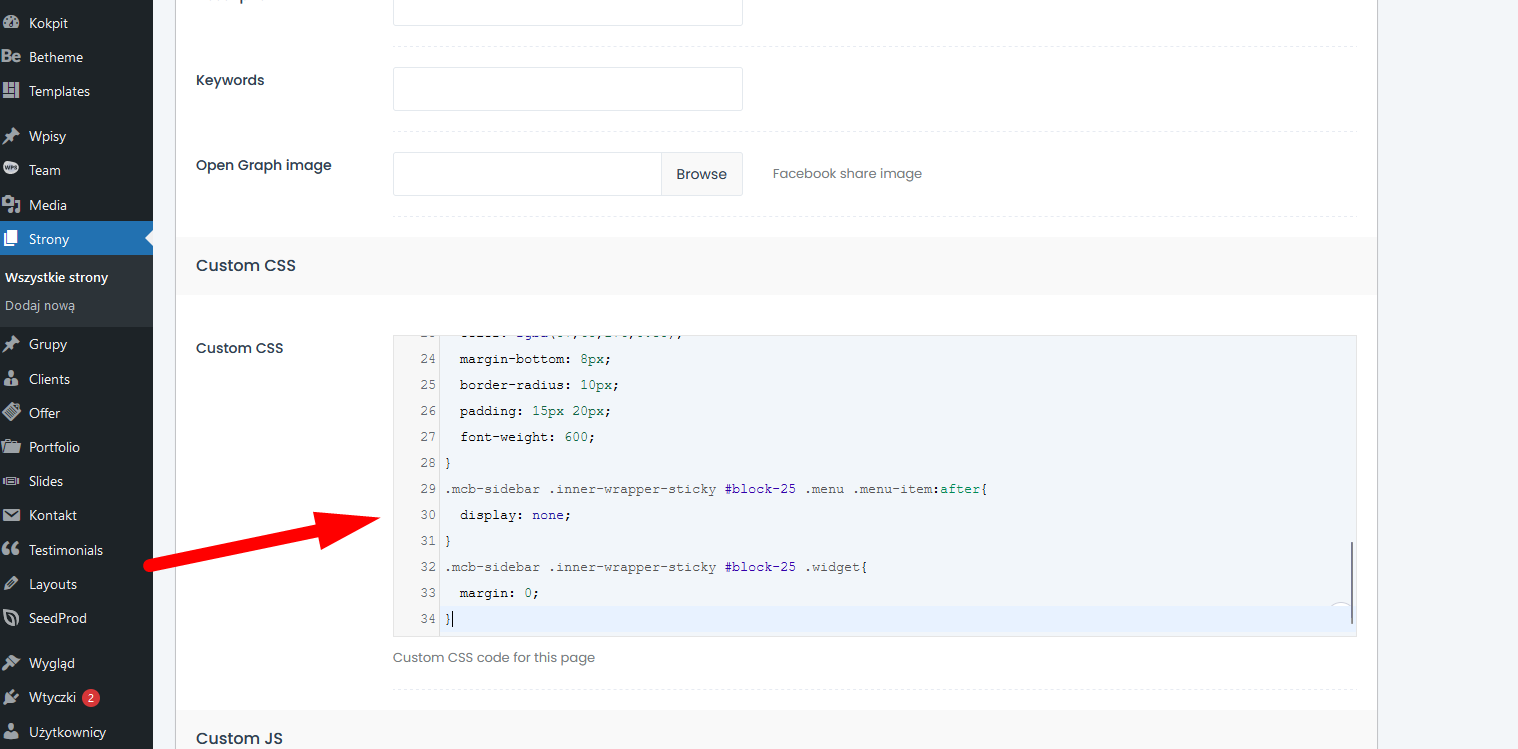The height and width of the screenshot is (749, 1518).
Task: Click the Użytkownicy user icon
Action: (11, 732)
